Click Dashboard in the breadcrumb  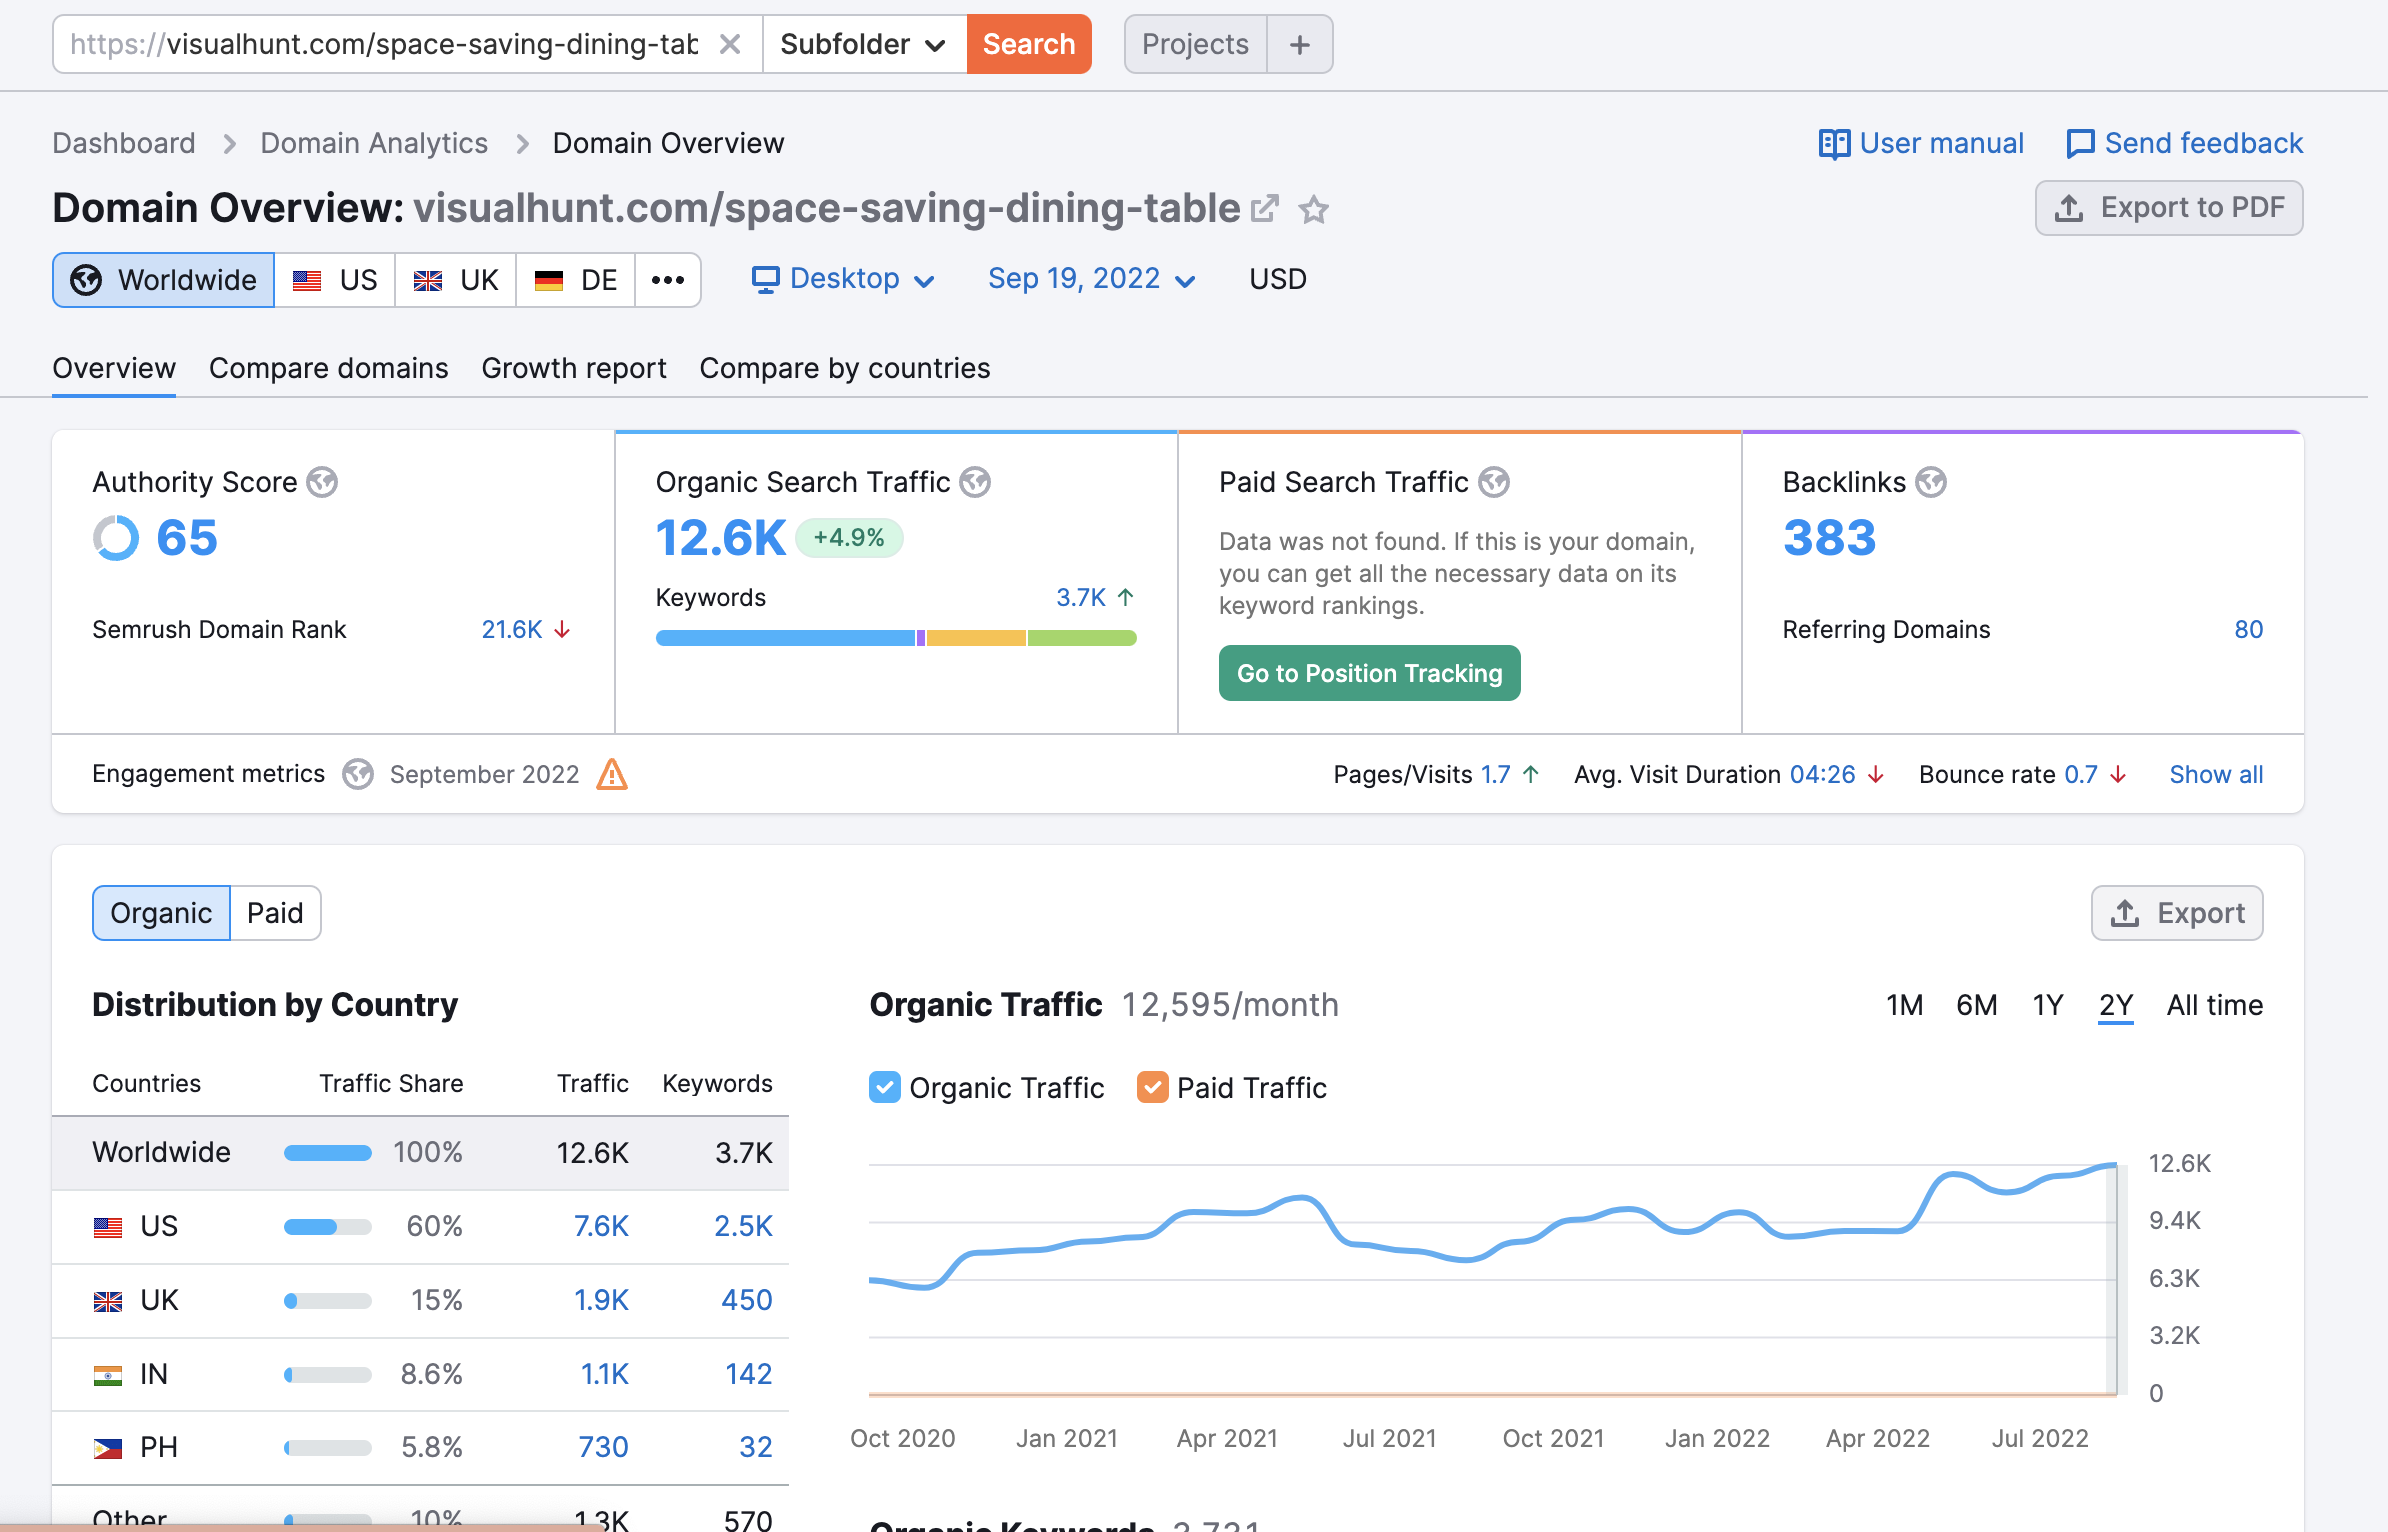[124, 143]
